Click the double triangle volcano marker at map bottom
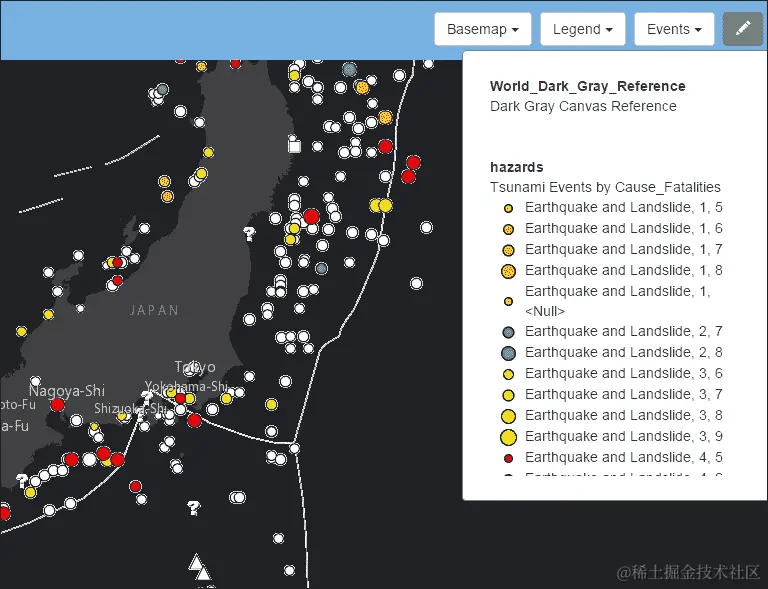 click(x=200, y=568)
